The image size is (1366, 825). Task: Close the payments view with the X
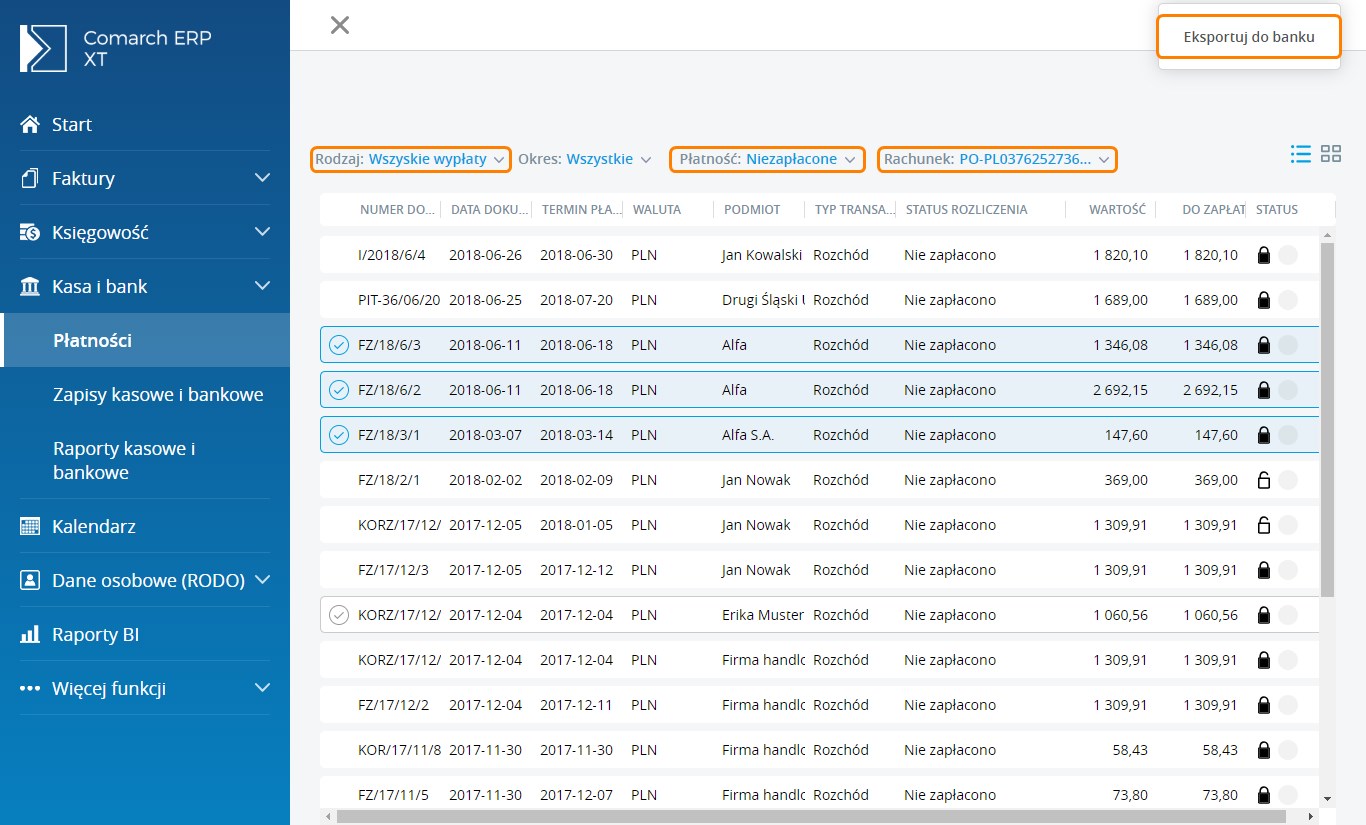340,25
